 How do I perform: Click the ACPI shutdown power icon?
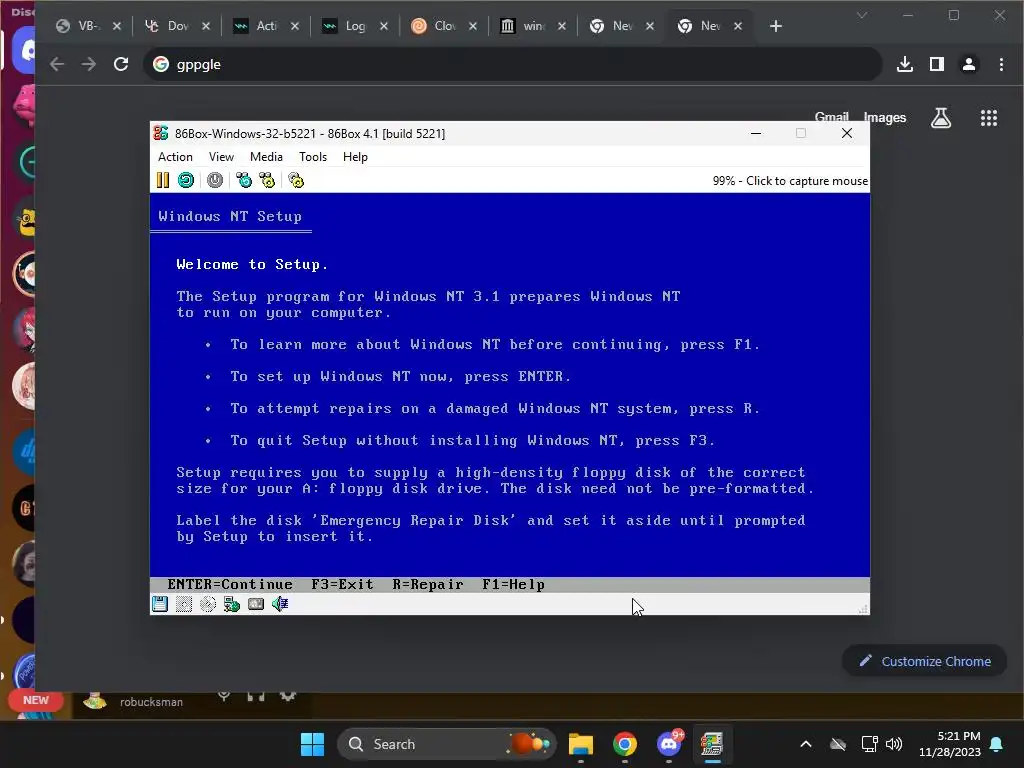tap(215, 180)
